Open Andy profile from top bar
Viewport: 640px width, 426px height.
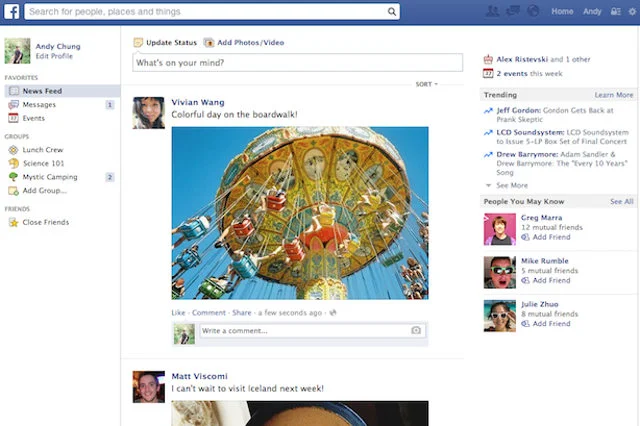592,11
